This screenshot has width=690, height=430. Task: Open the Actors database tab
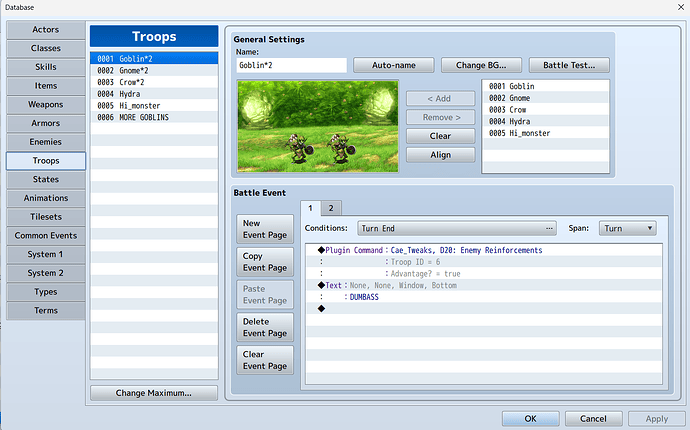pos(46,29)
